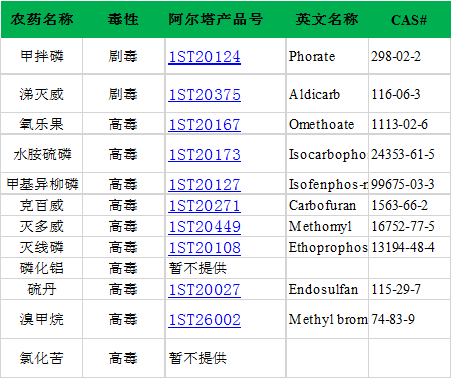
Task: Select the Aldicarb cell
Action: pyautogui.click(x=327, y=94)
